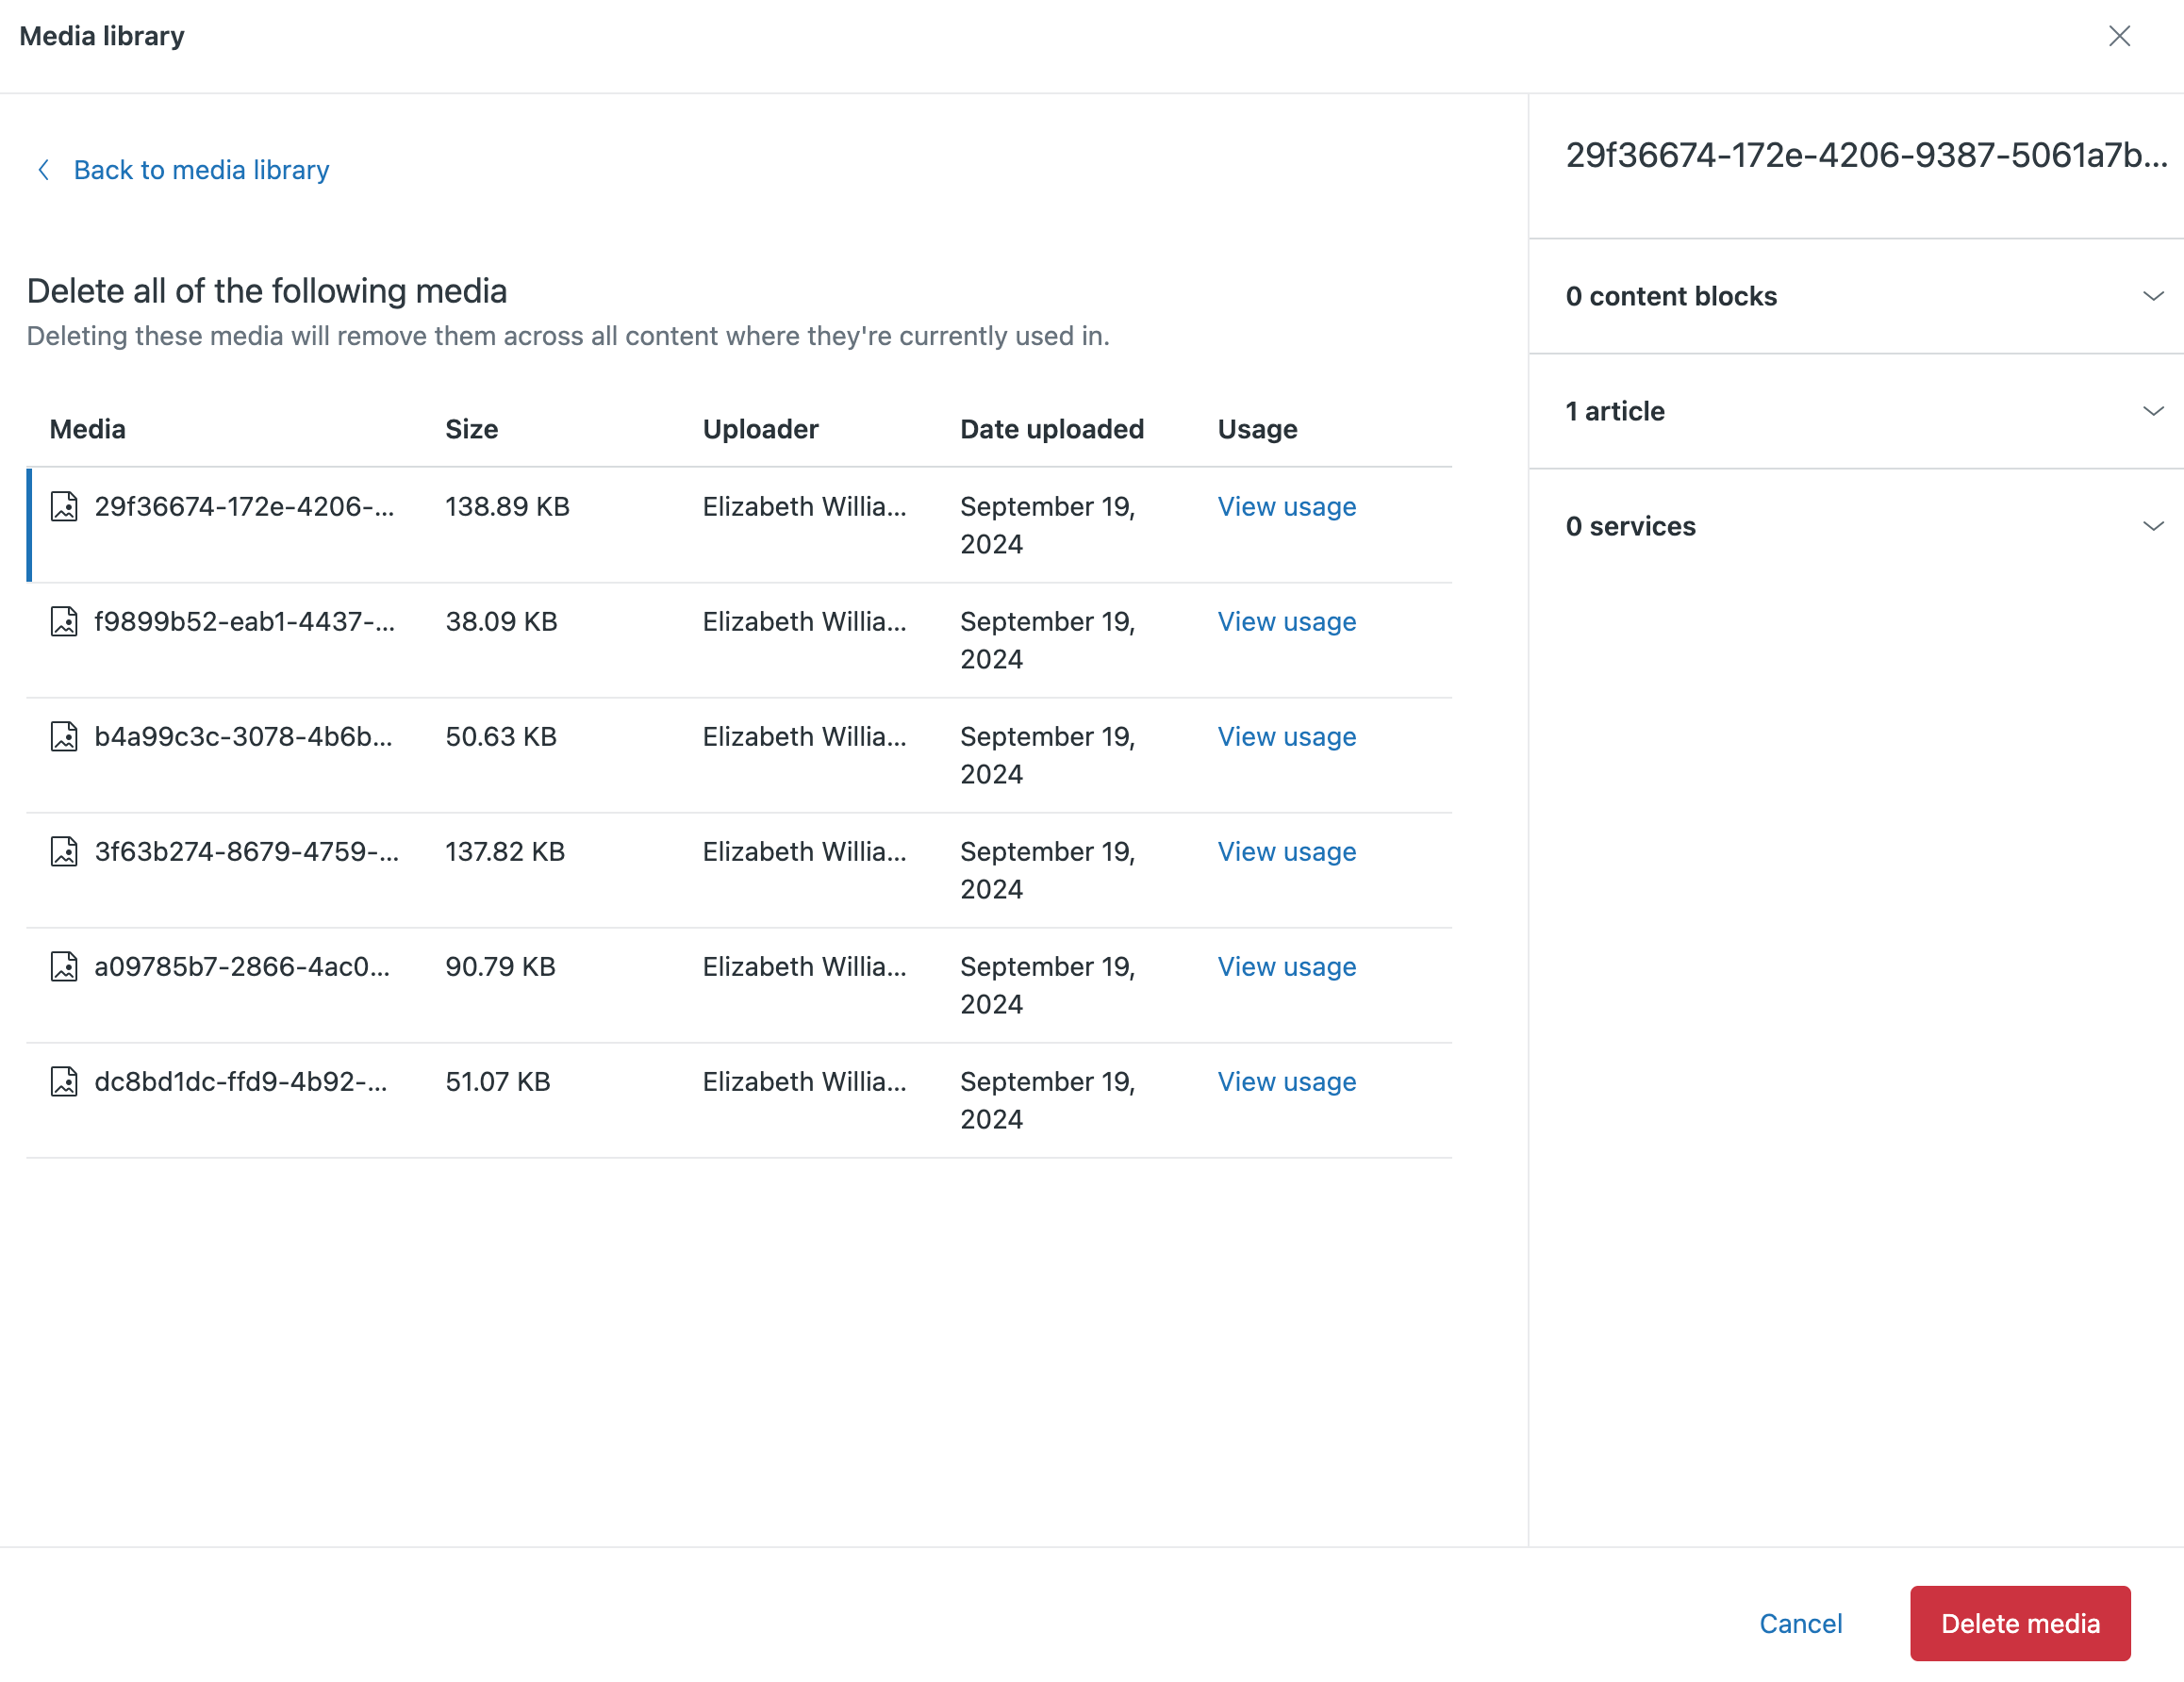Click the image icon beside a09785b7 media file
This screenshot has height=1682, width=2184.
[64, 967]
